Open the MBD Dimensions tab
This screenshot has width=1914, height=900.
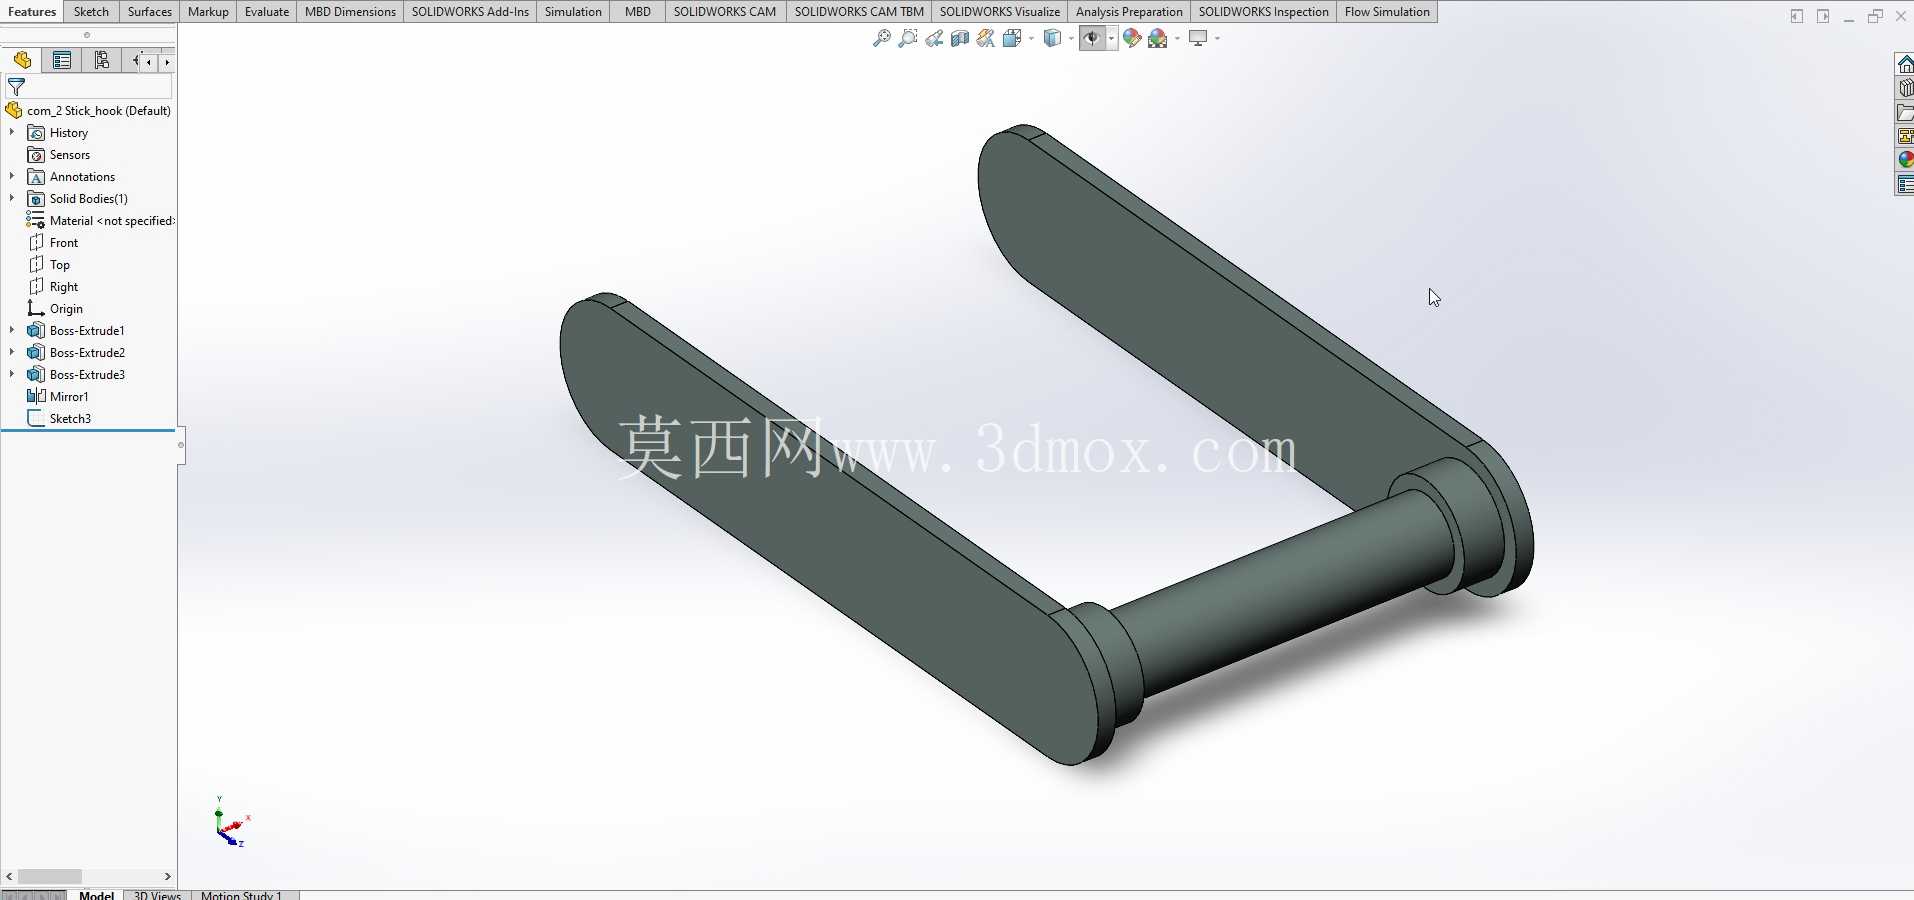click(x=350, y=11)
